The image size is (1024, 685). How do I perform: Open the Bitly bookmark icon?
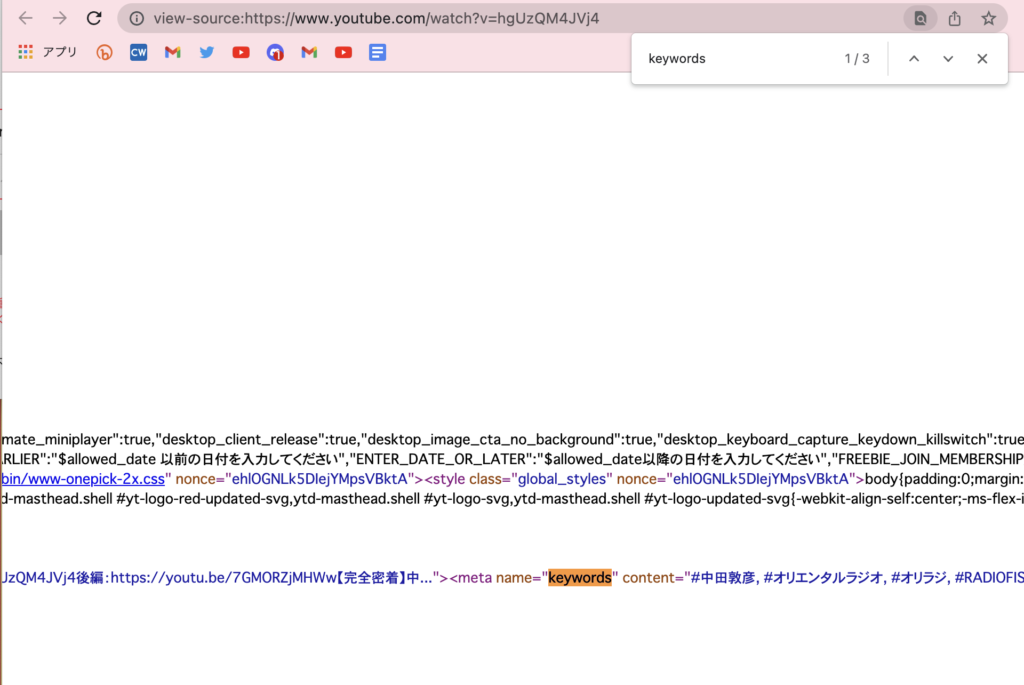pos(104,52)
